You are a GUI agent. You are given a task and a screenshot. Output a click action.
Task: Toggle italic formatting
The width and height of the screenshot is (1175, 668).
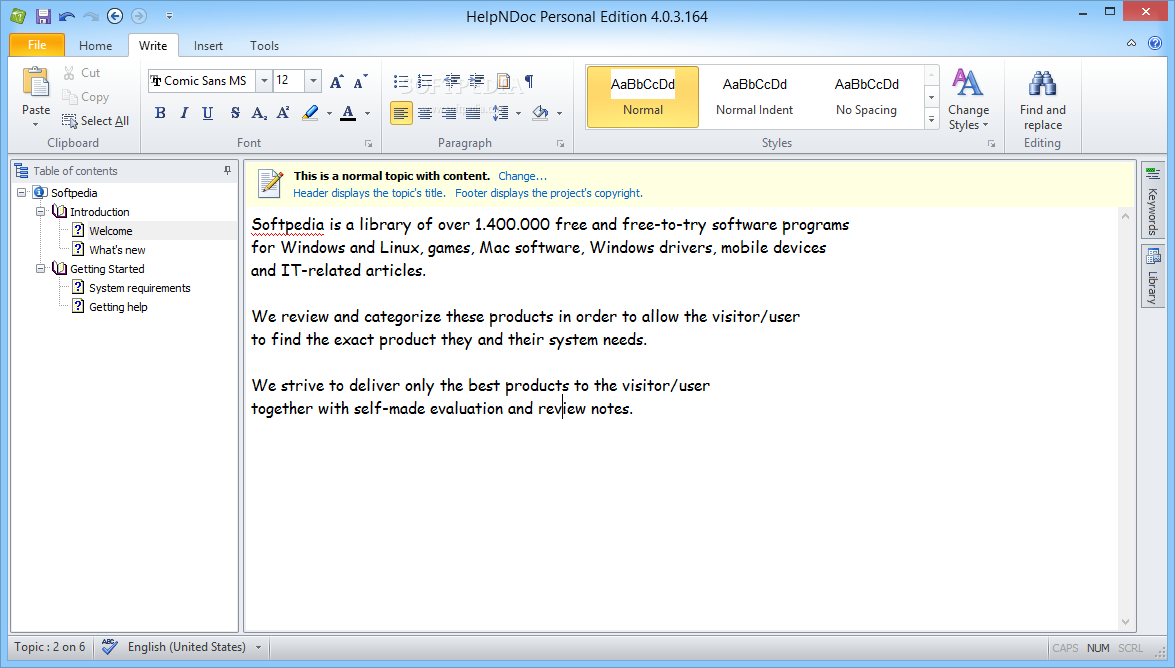pos(184,113)
